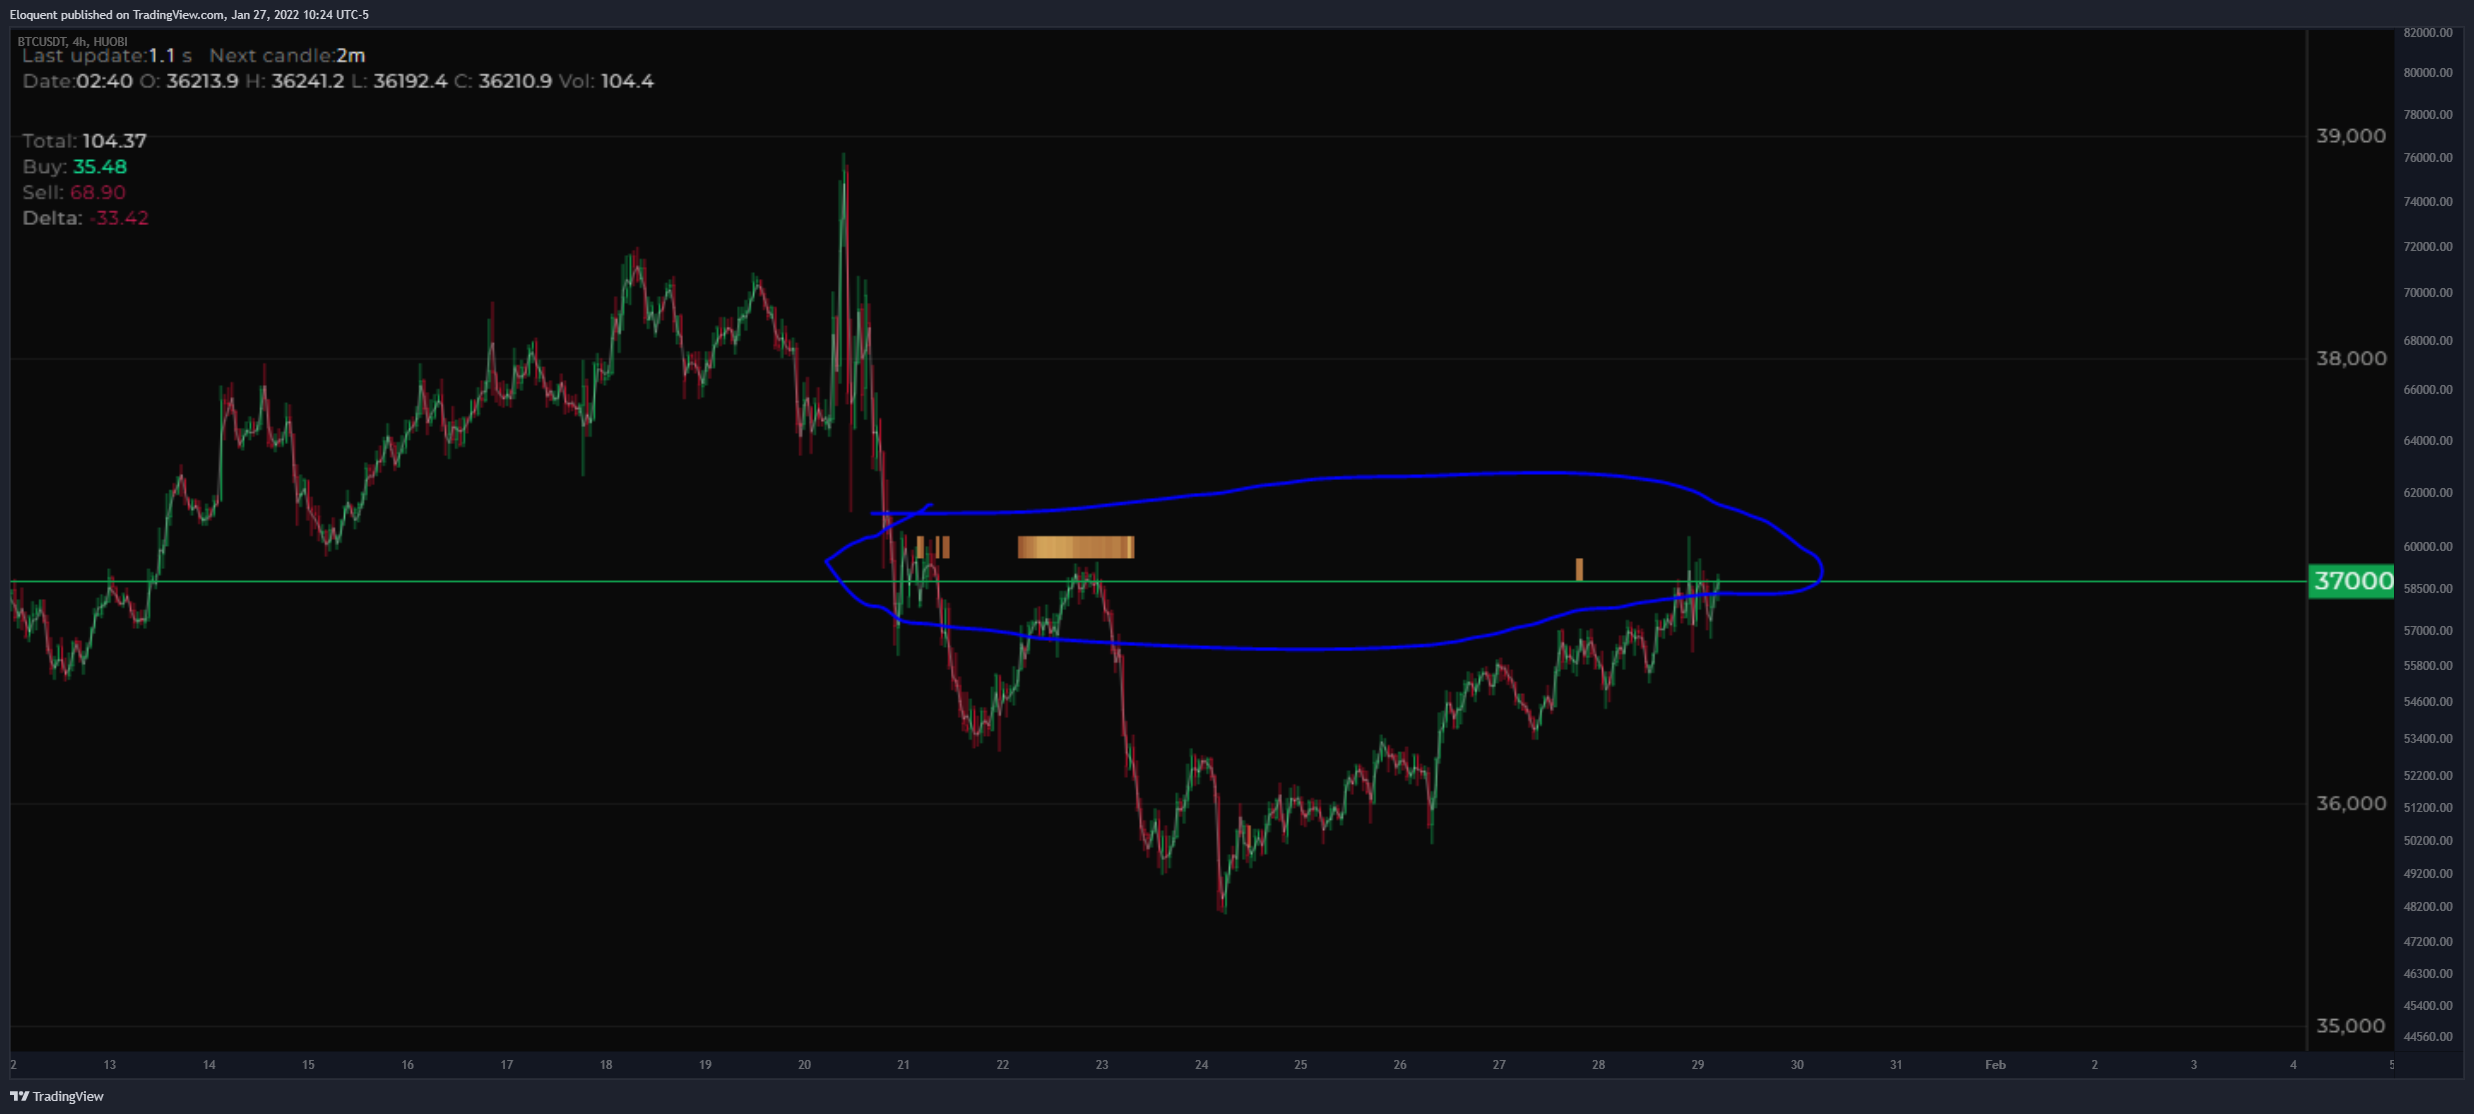This screenshot has width=2474, height=1114.
Task: Click the open value O: 36213.9
Action: pyautogui.click(x=189, y=81)
